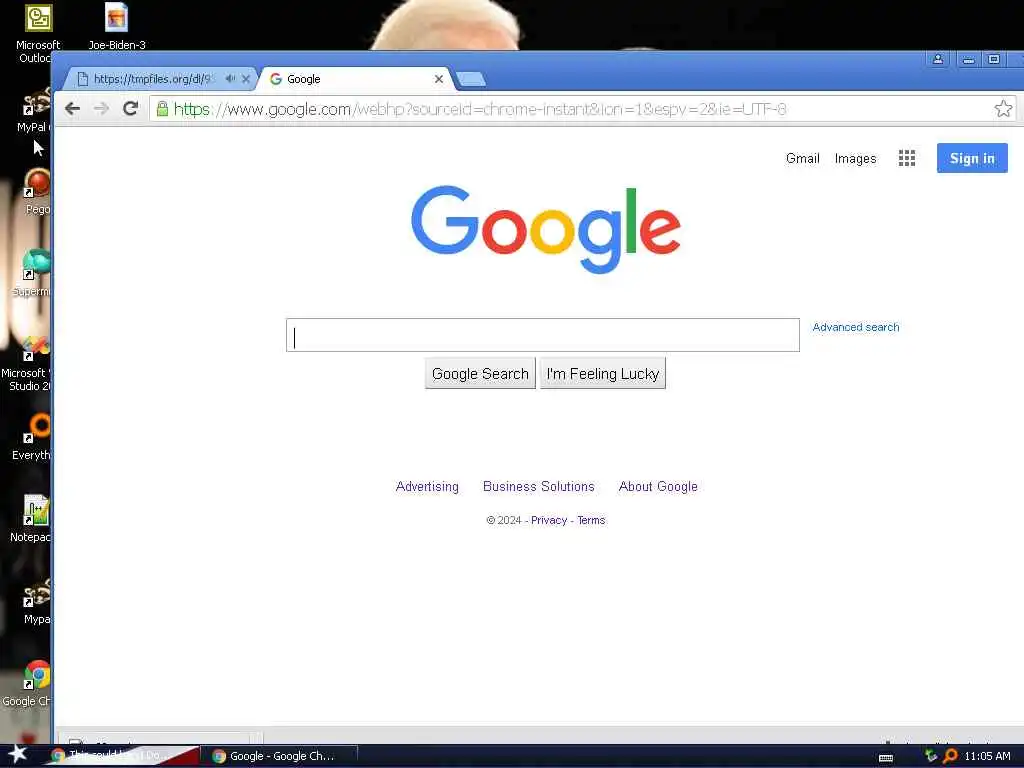Open the Google apps grid

(x=906, y=158)
